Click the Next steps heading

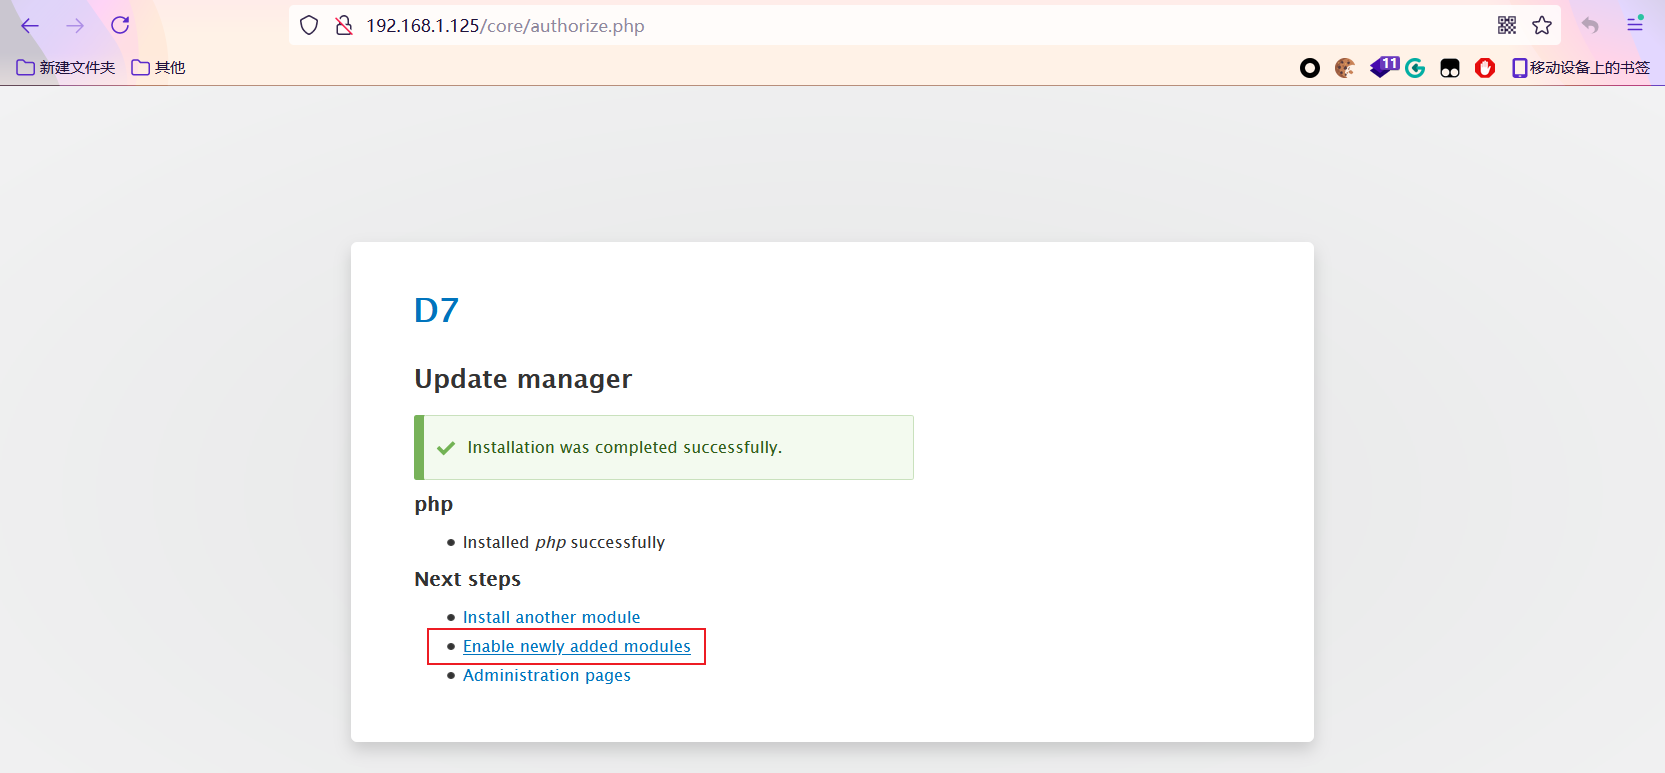(x=467, y=579)
